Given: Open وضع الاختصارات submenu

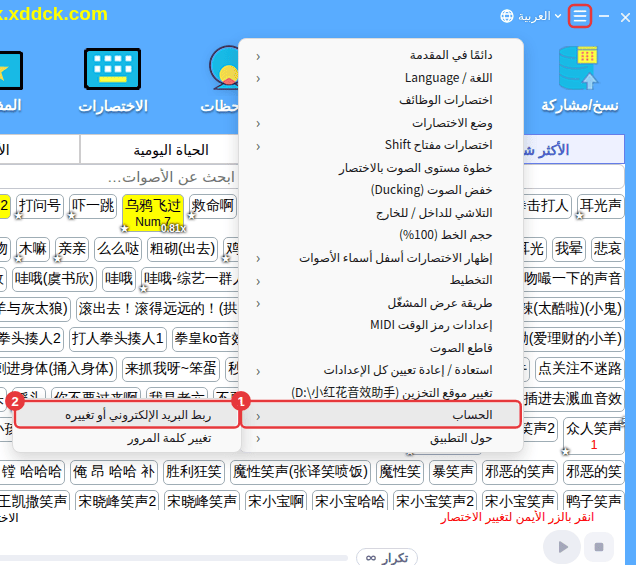Looking at the screenshot, I should [380, 123].
